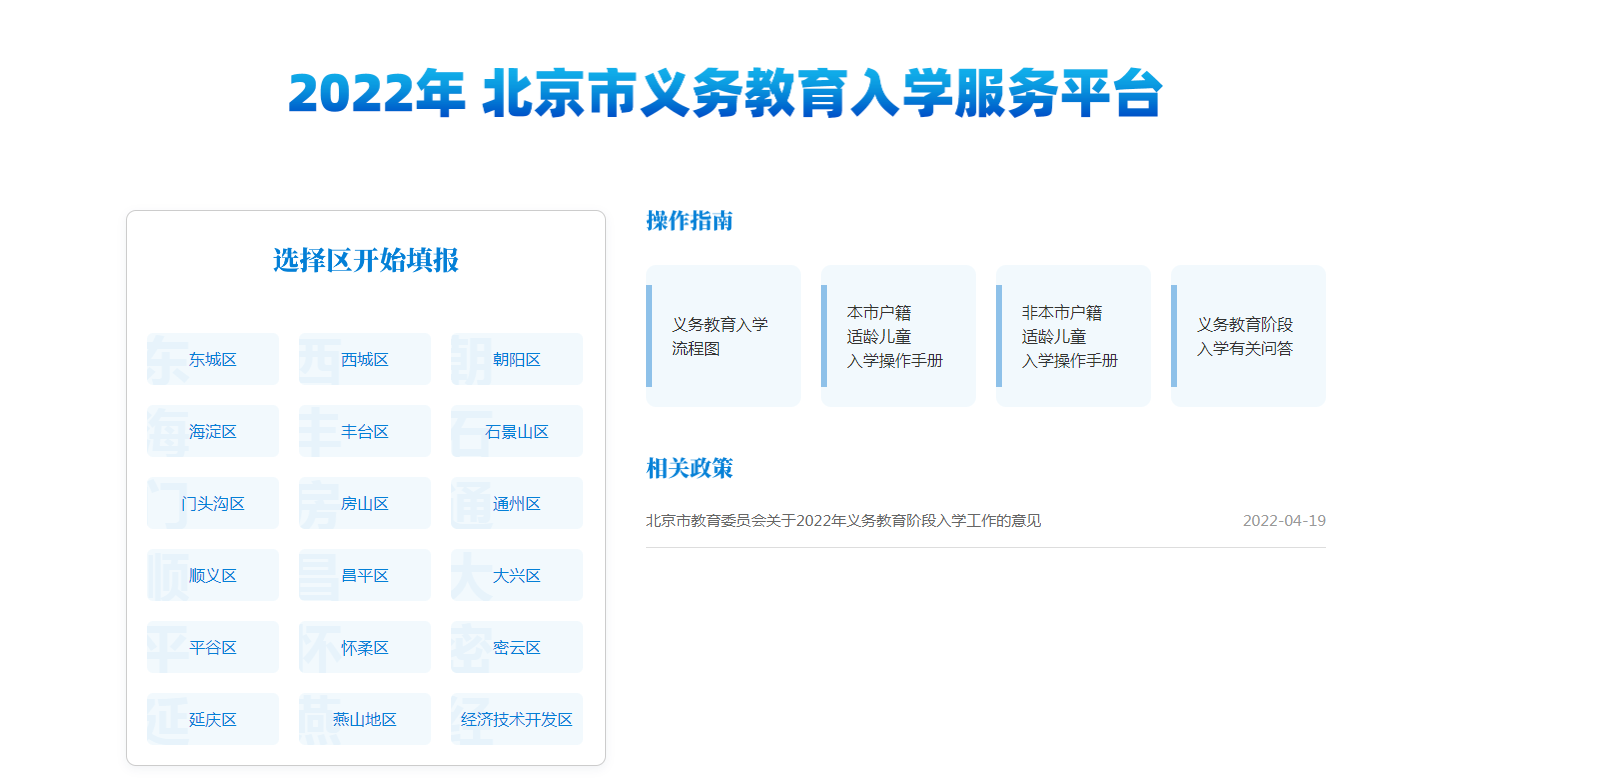Select 门头沟区 district button

[213, 503]
